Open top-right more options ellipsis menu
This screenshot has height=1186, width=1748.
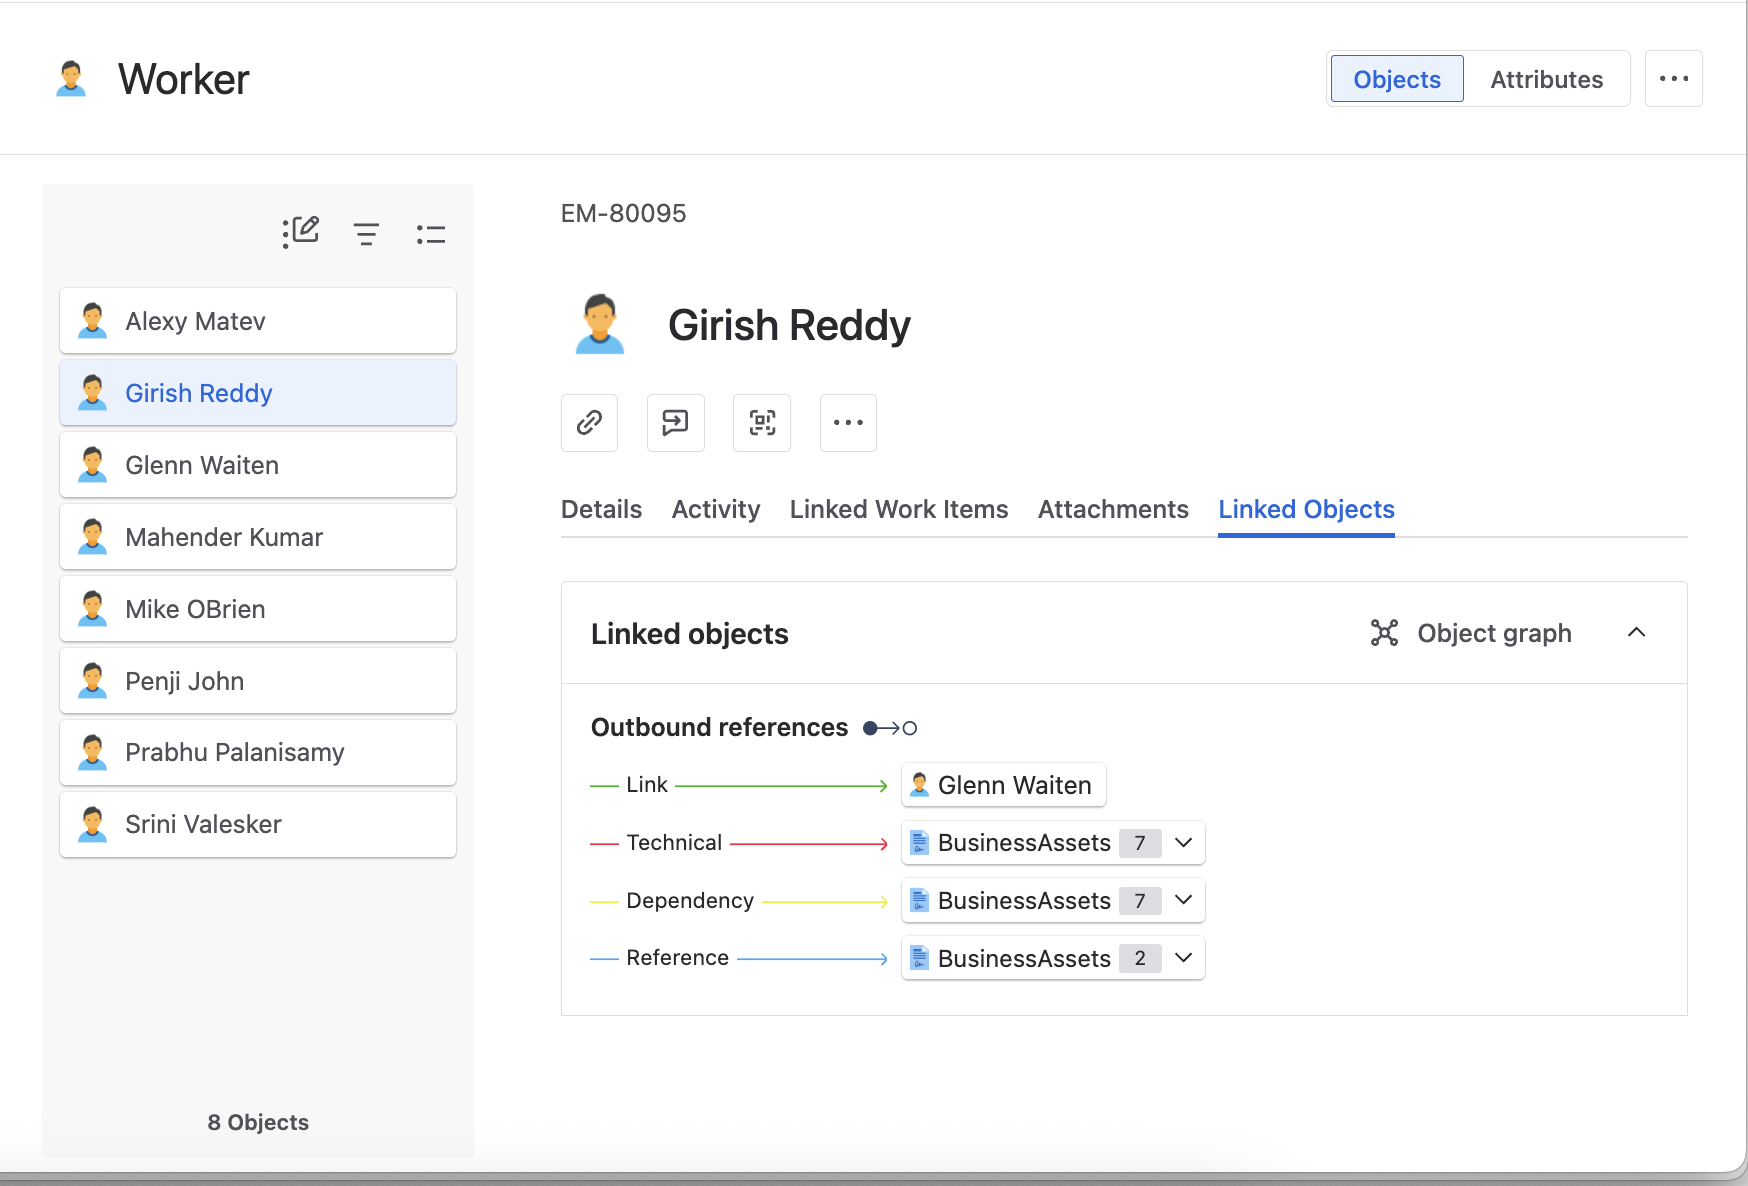click(1674, 79)
